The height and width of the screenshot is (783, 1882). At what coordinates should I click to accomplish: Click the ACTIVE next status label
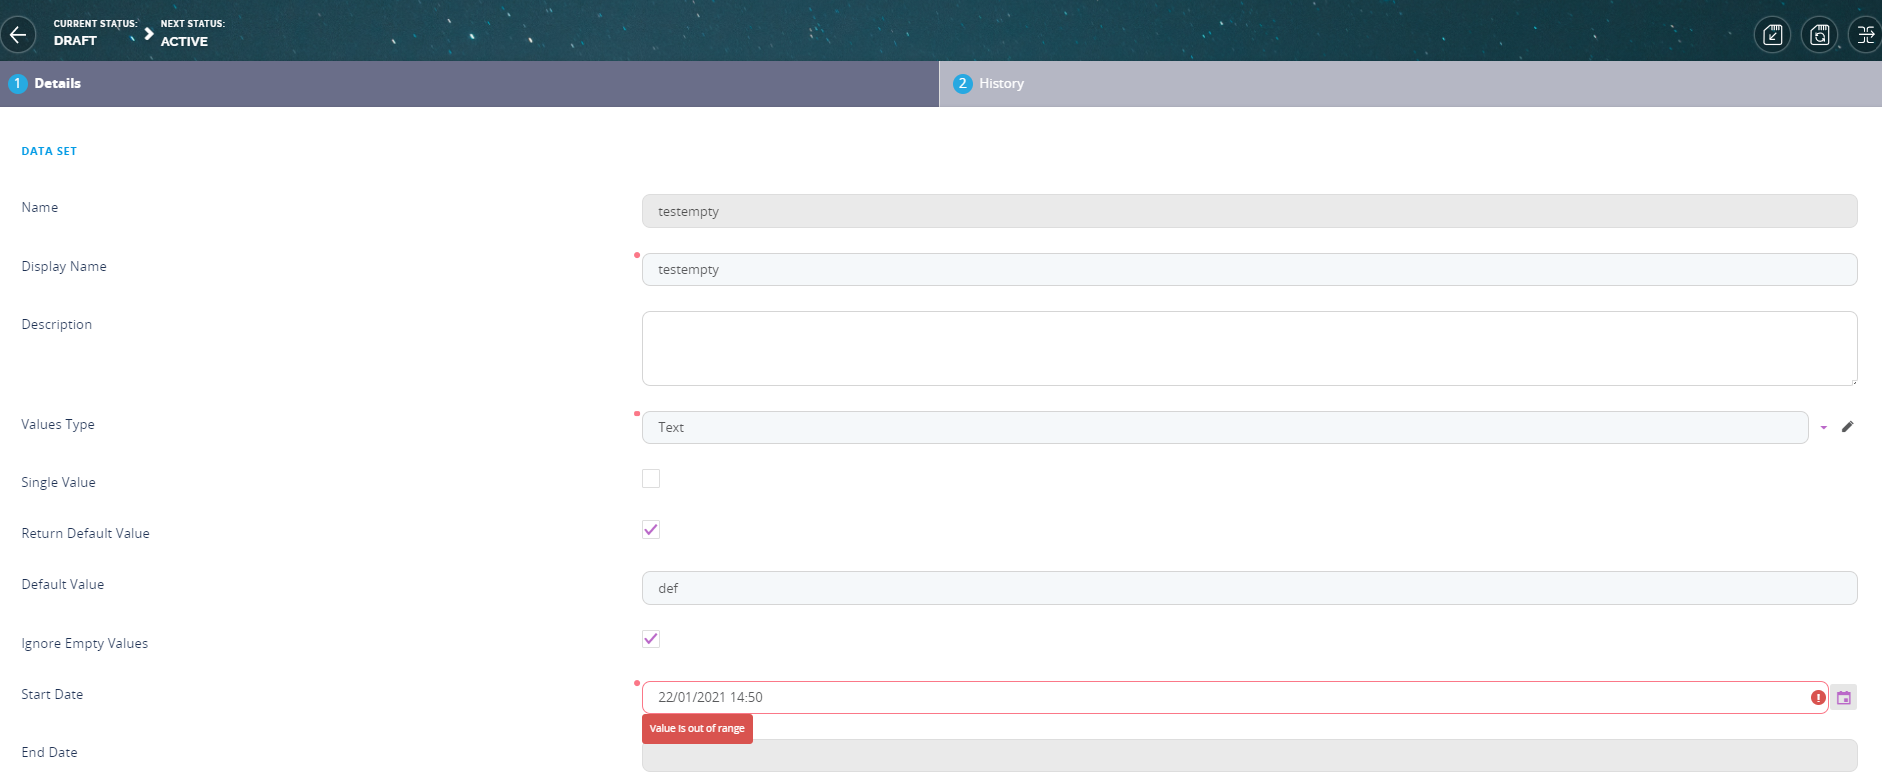184,42
